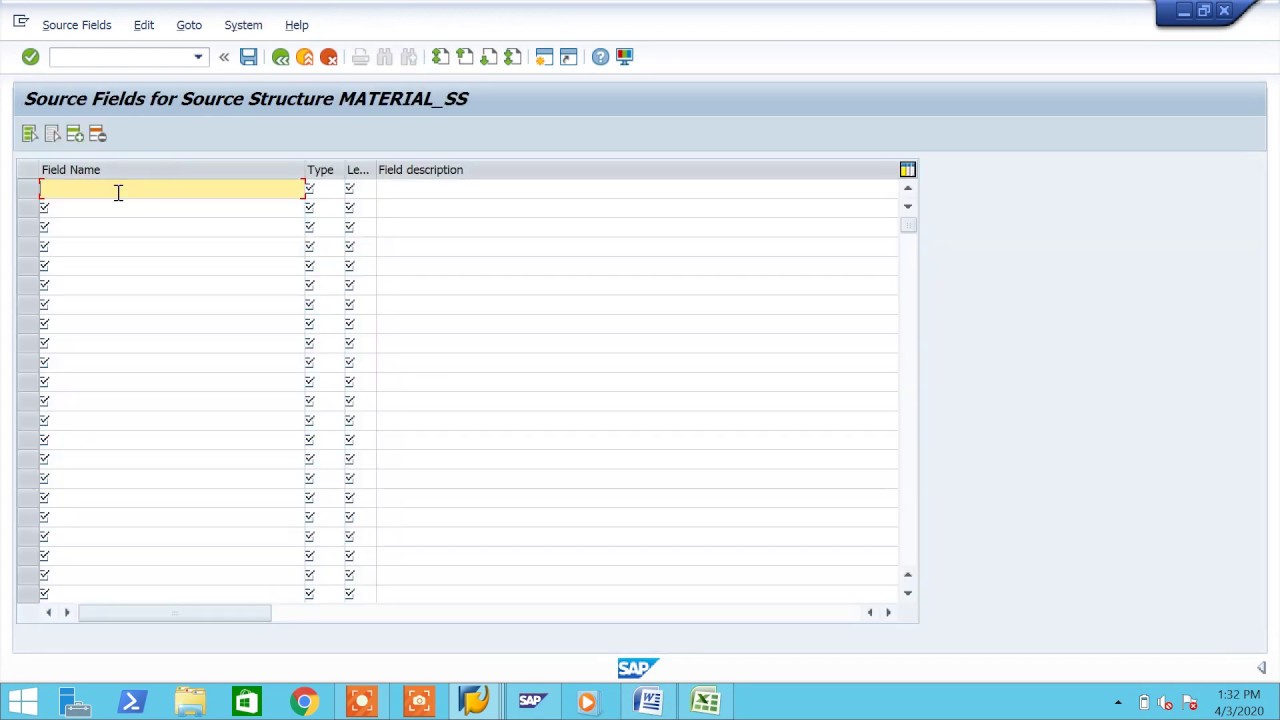Expand the status bar arrow at bottom right
This screenshot has height=720, width=1280.
click(x=1261, y=668)
